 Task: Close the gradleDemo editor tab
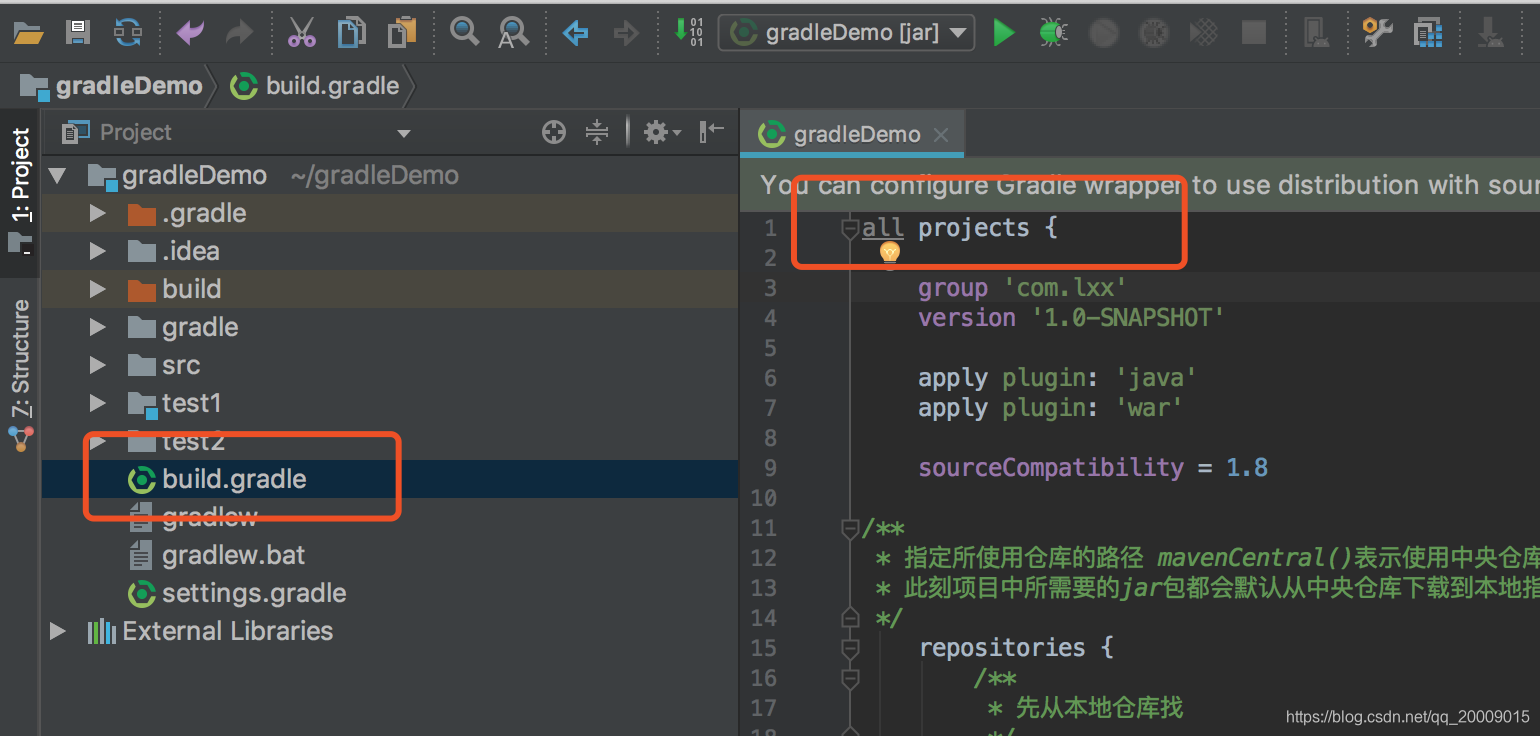coord(940,135)
